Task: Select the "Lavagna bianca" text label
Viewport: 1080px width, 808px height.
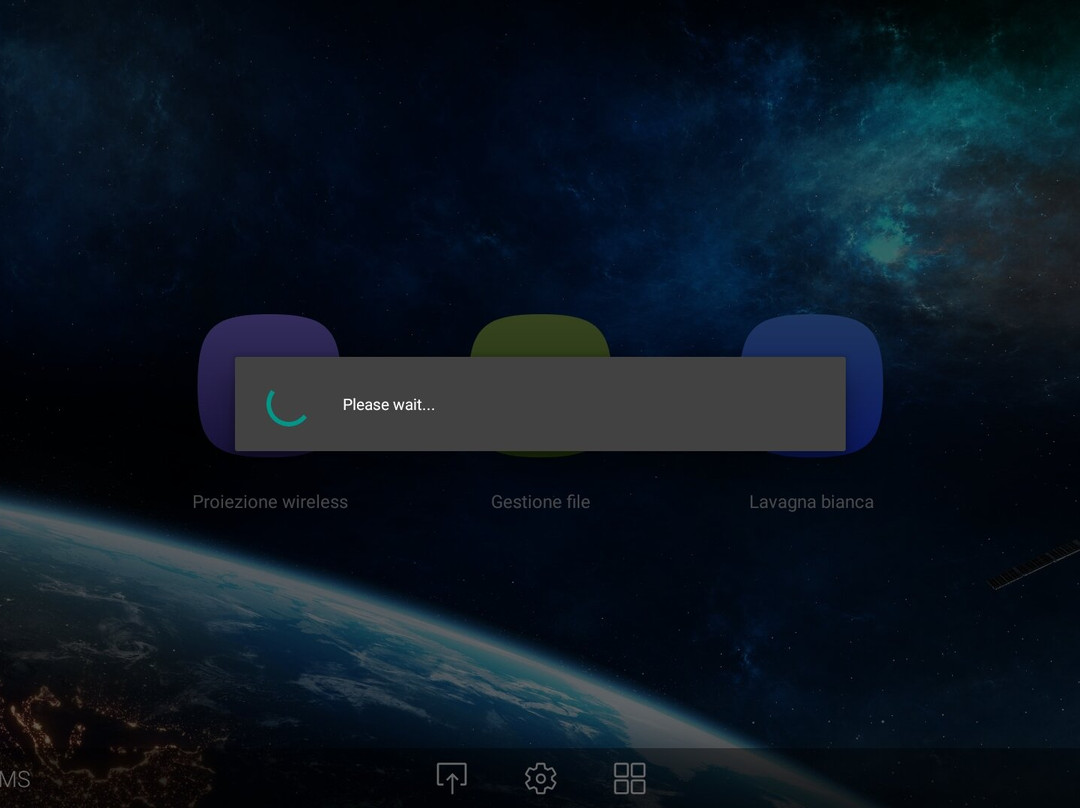Action: (811, 502)
